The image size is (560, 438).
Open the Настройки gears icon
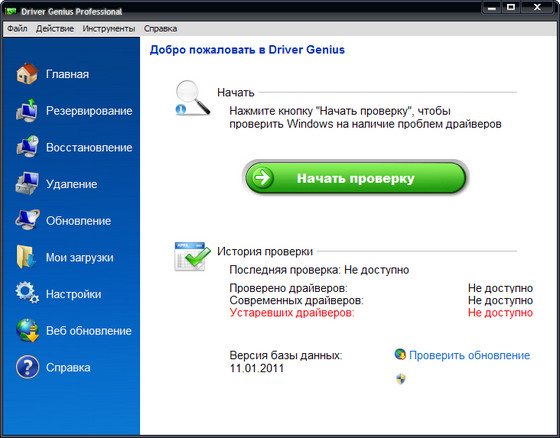27,293
